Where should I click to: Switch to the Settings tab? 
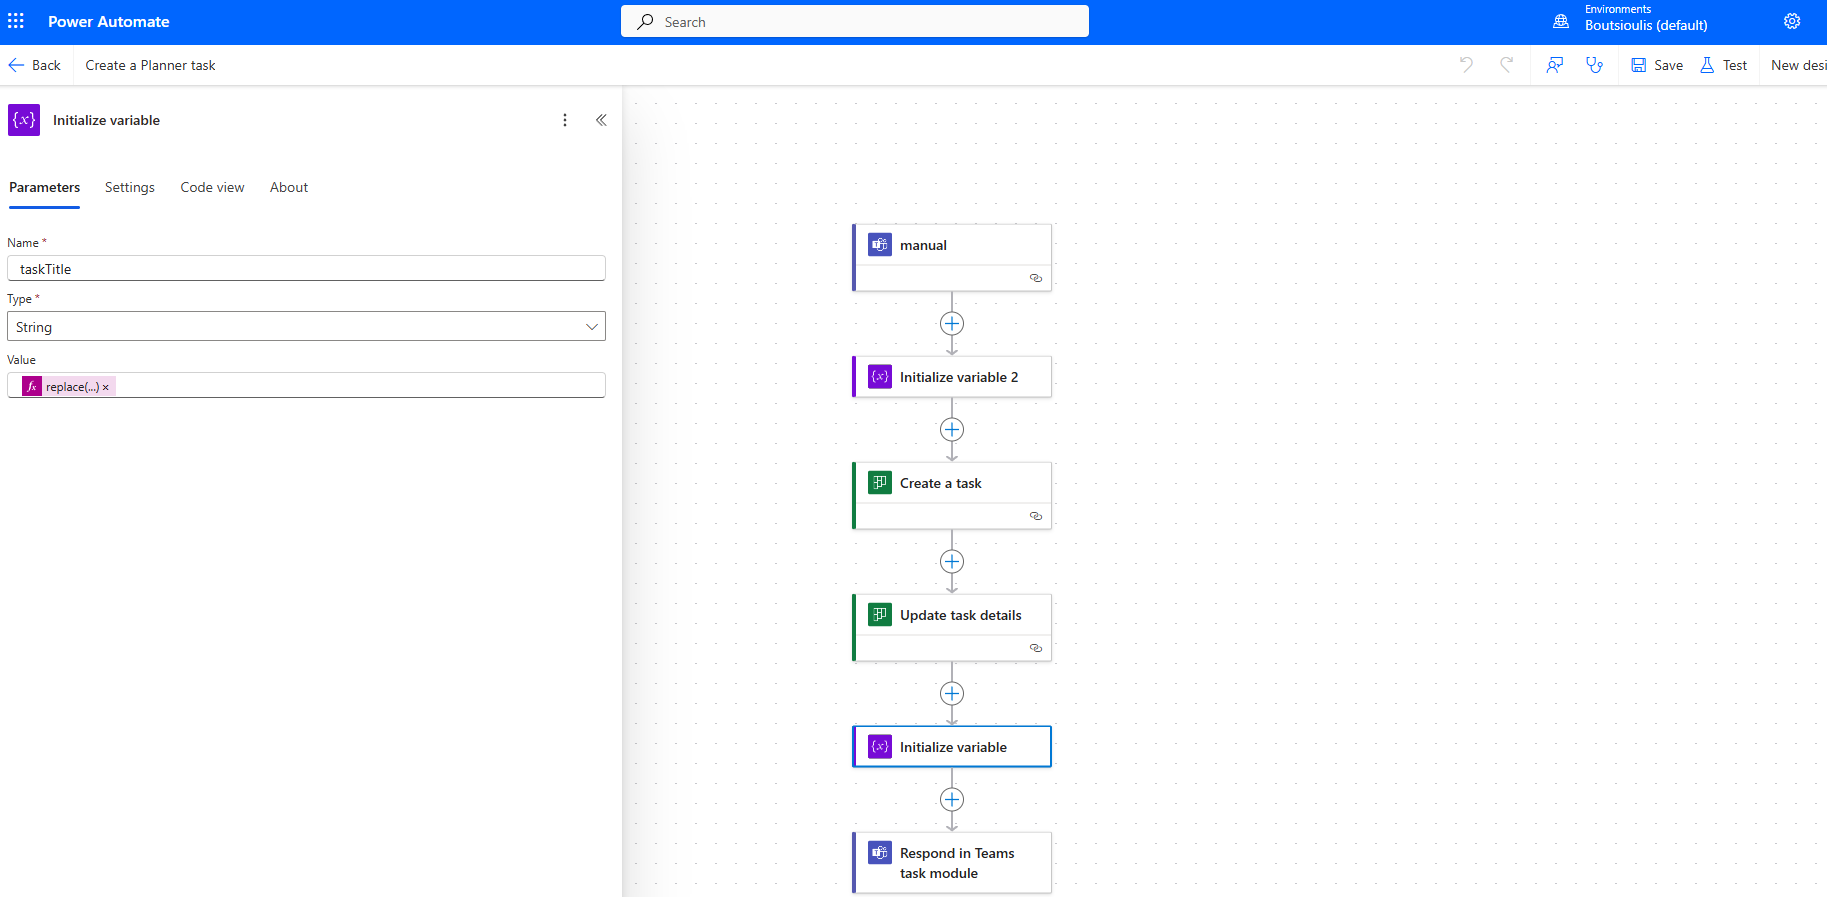tap(130, 187)
